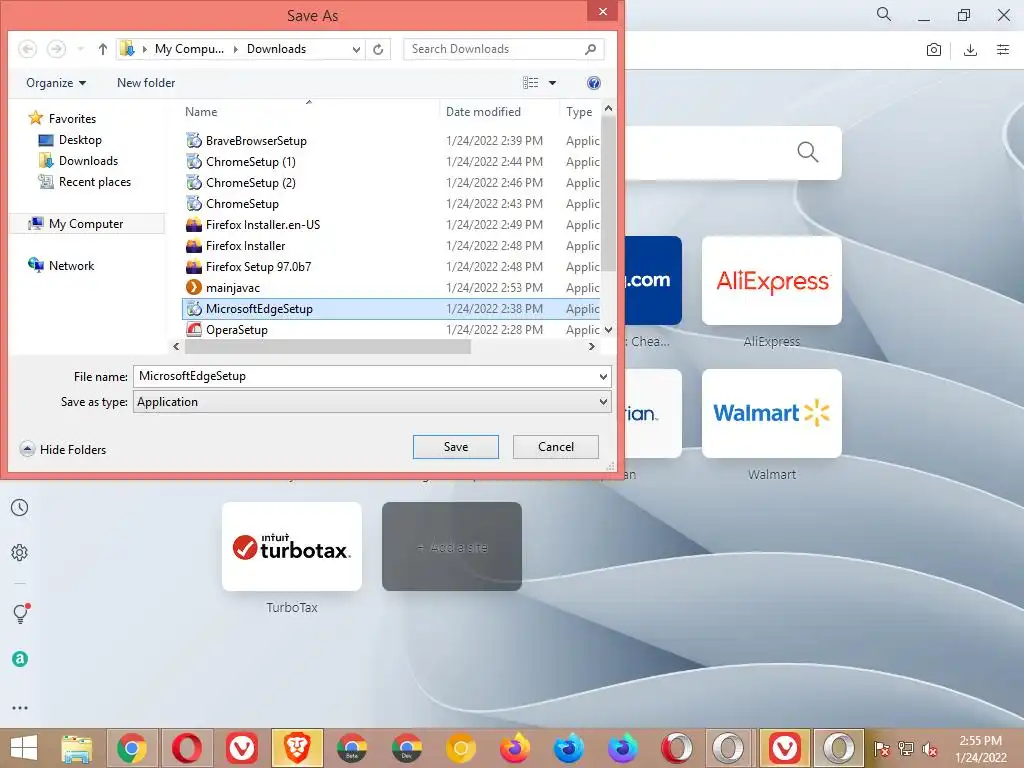Click the Save button
The width and height of the screenshot is (1024, 768).
[456, 447]
